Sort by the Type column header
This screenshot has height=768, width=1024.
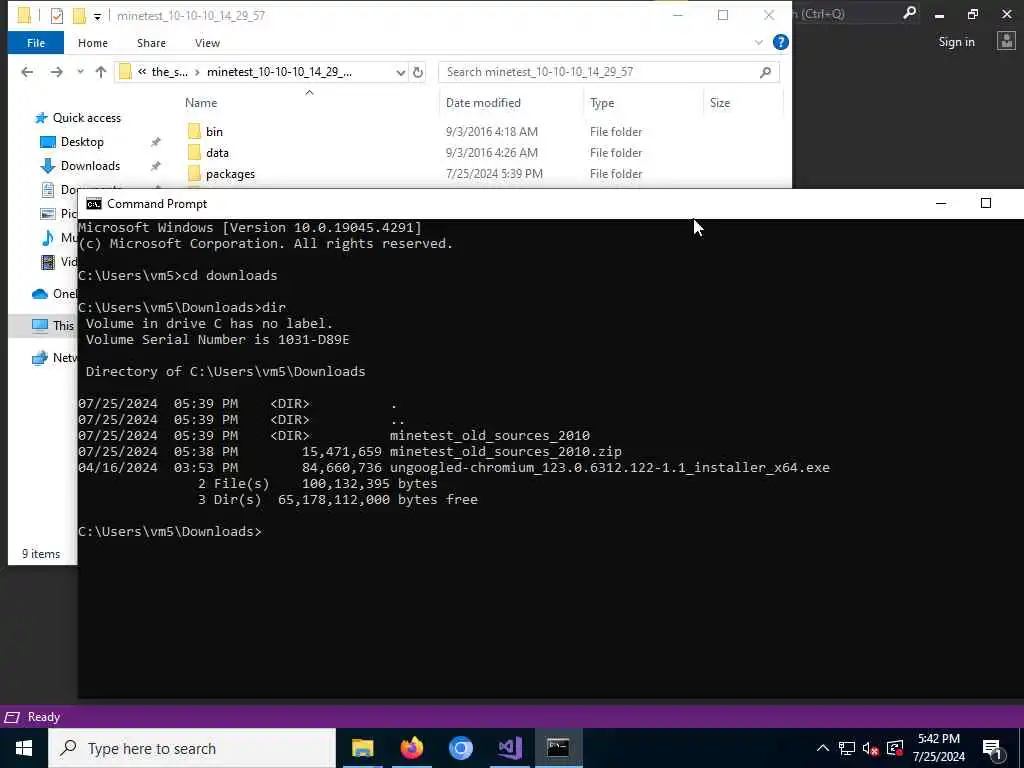601,103
